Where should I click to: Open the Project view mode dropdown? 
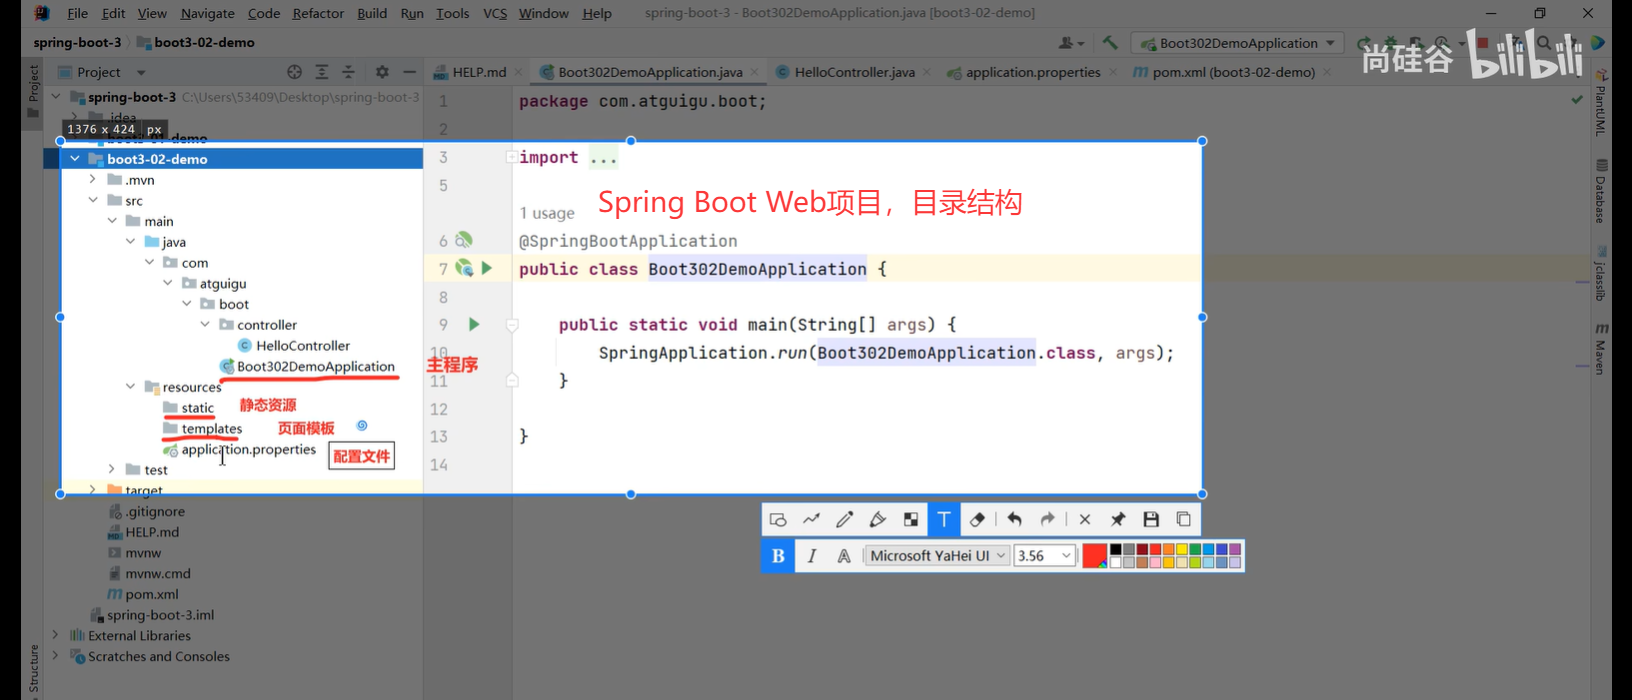click(141, 72)
